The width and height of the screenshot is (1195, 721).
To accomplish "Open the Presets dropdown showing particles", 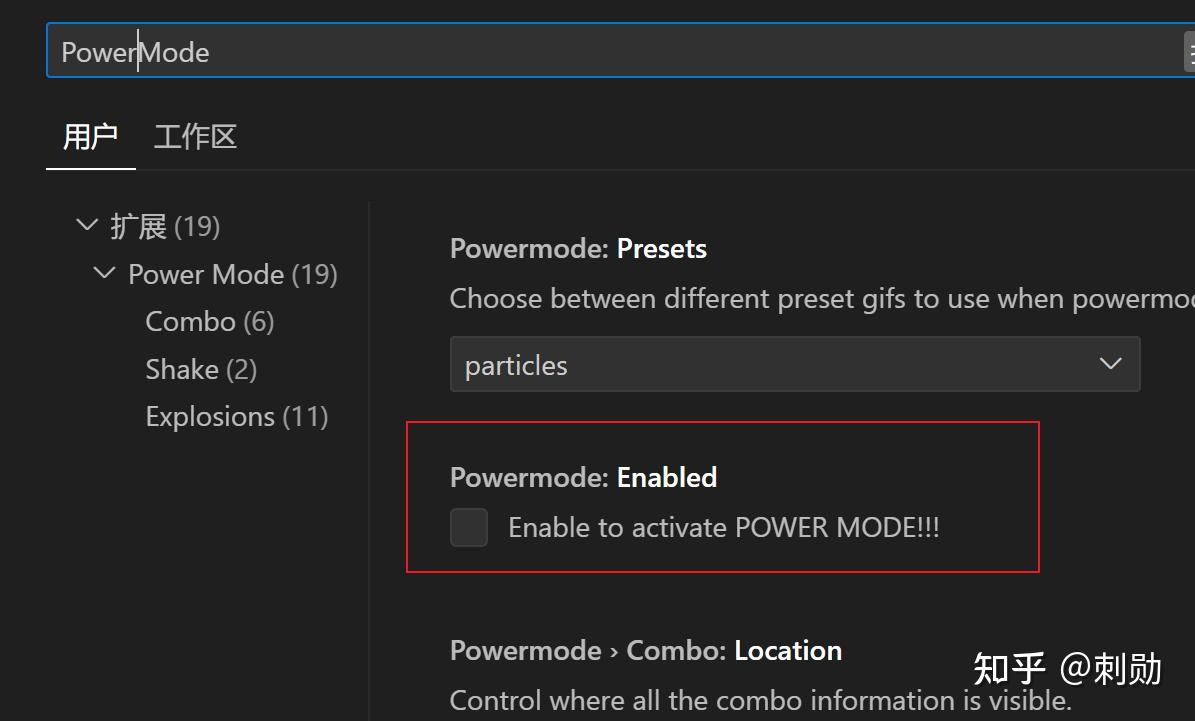I will click(795, 364).
